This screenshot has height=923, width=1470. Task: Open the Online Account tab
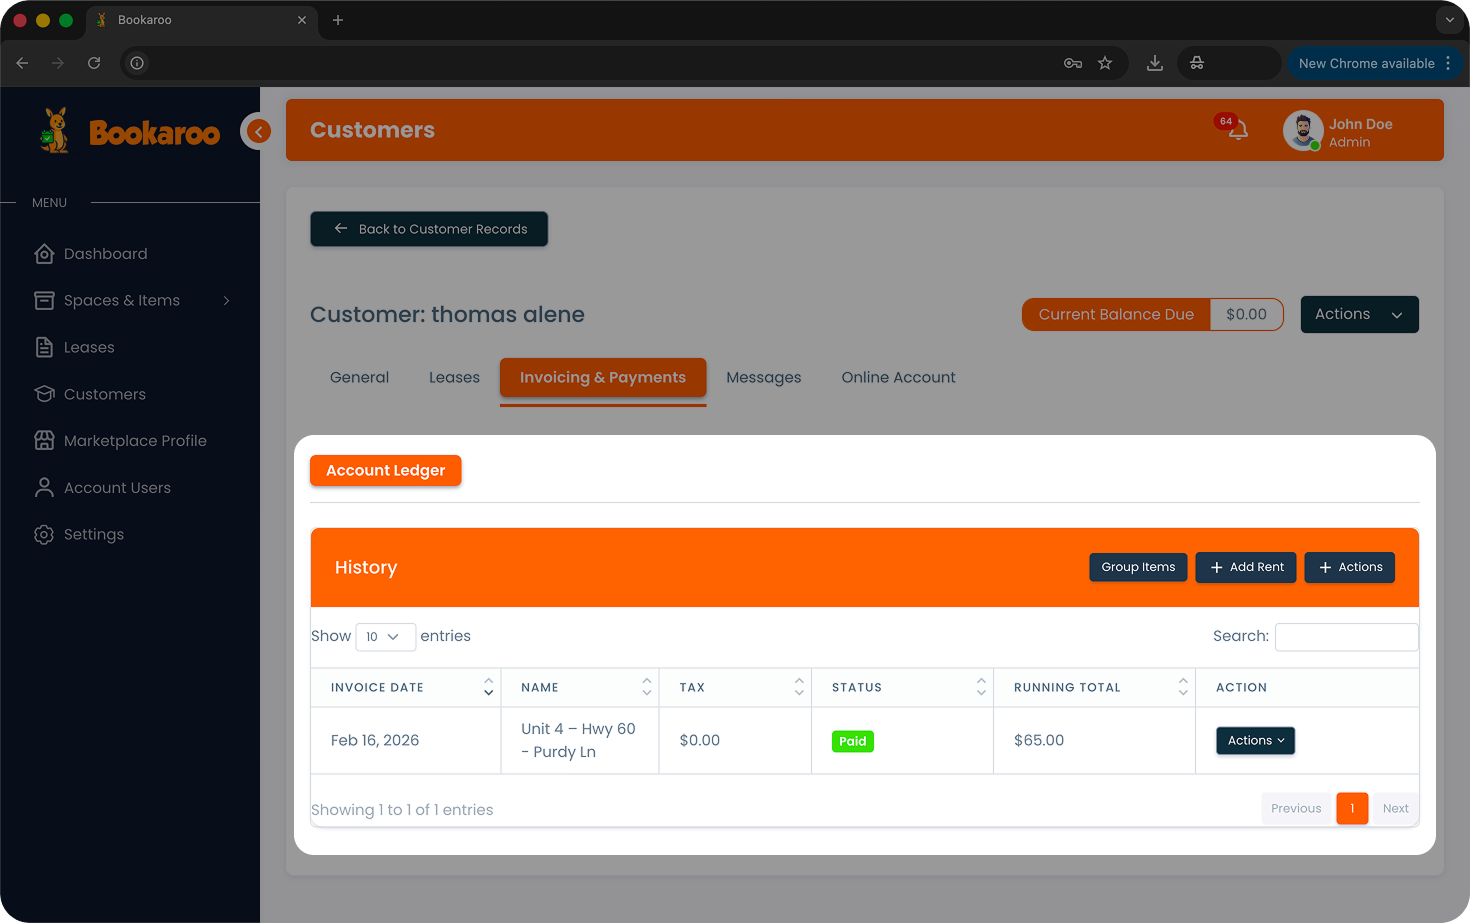click(897, 377)
